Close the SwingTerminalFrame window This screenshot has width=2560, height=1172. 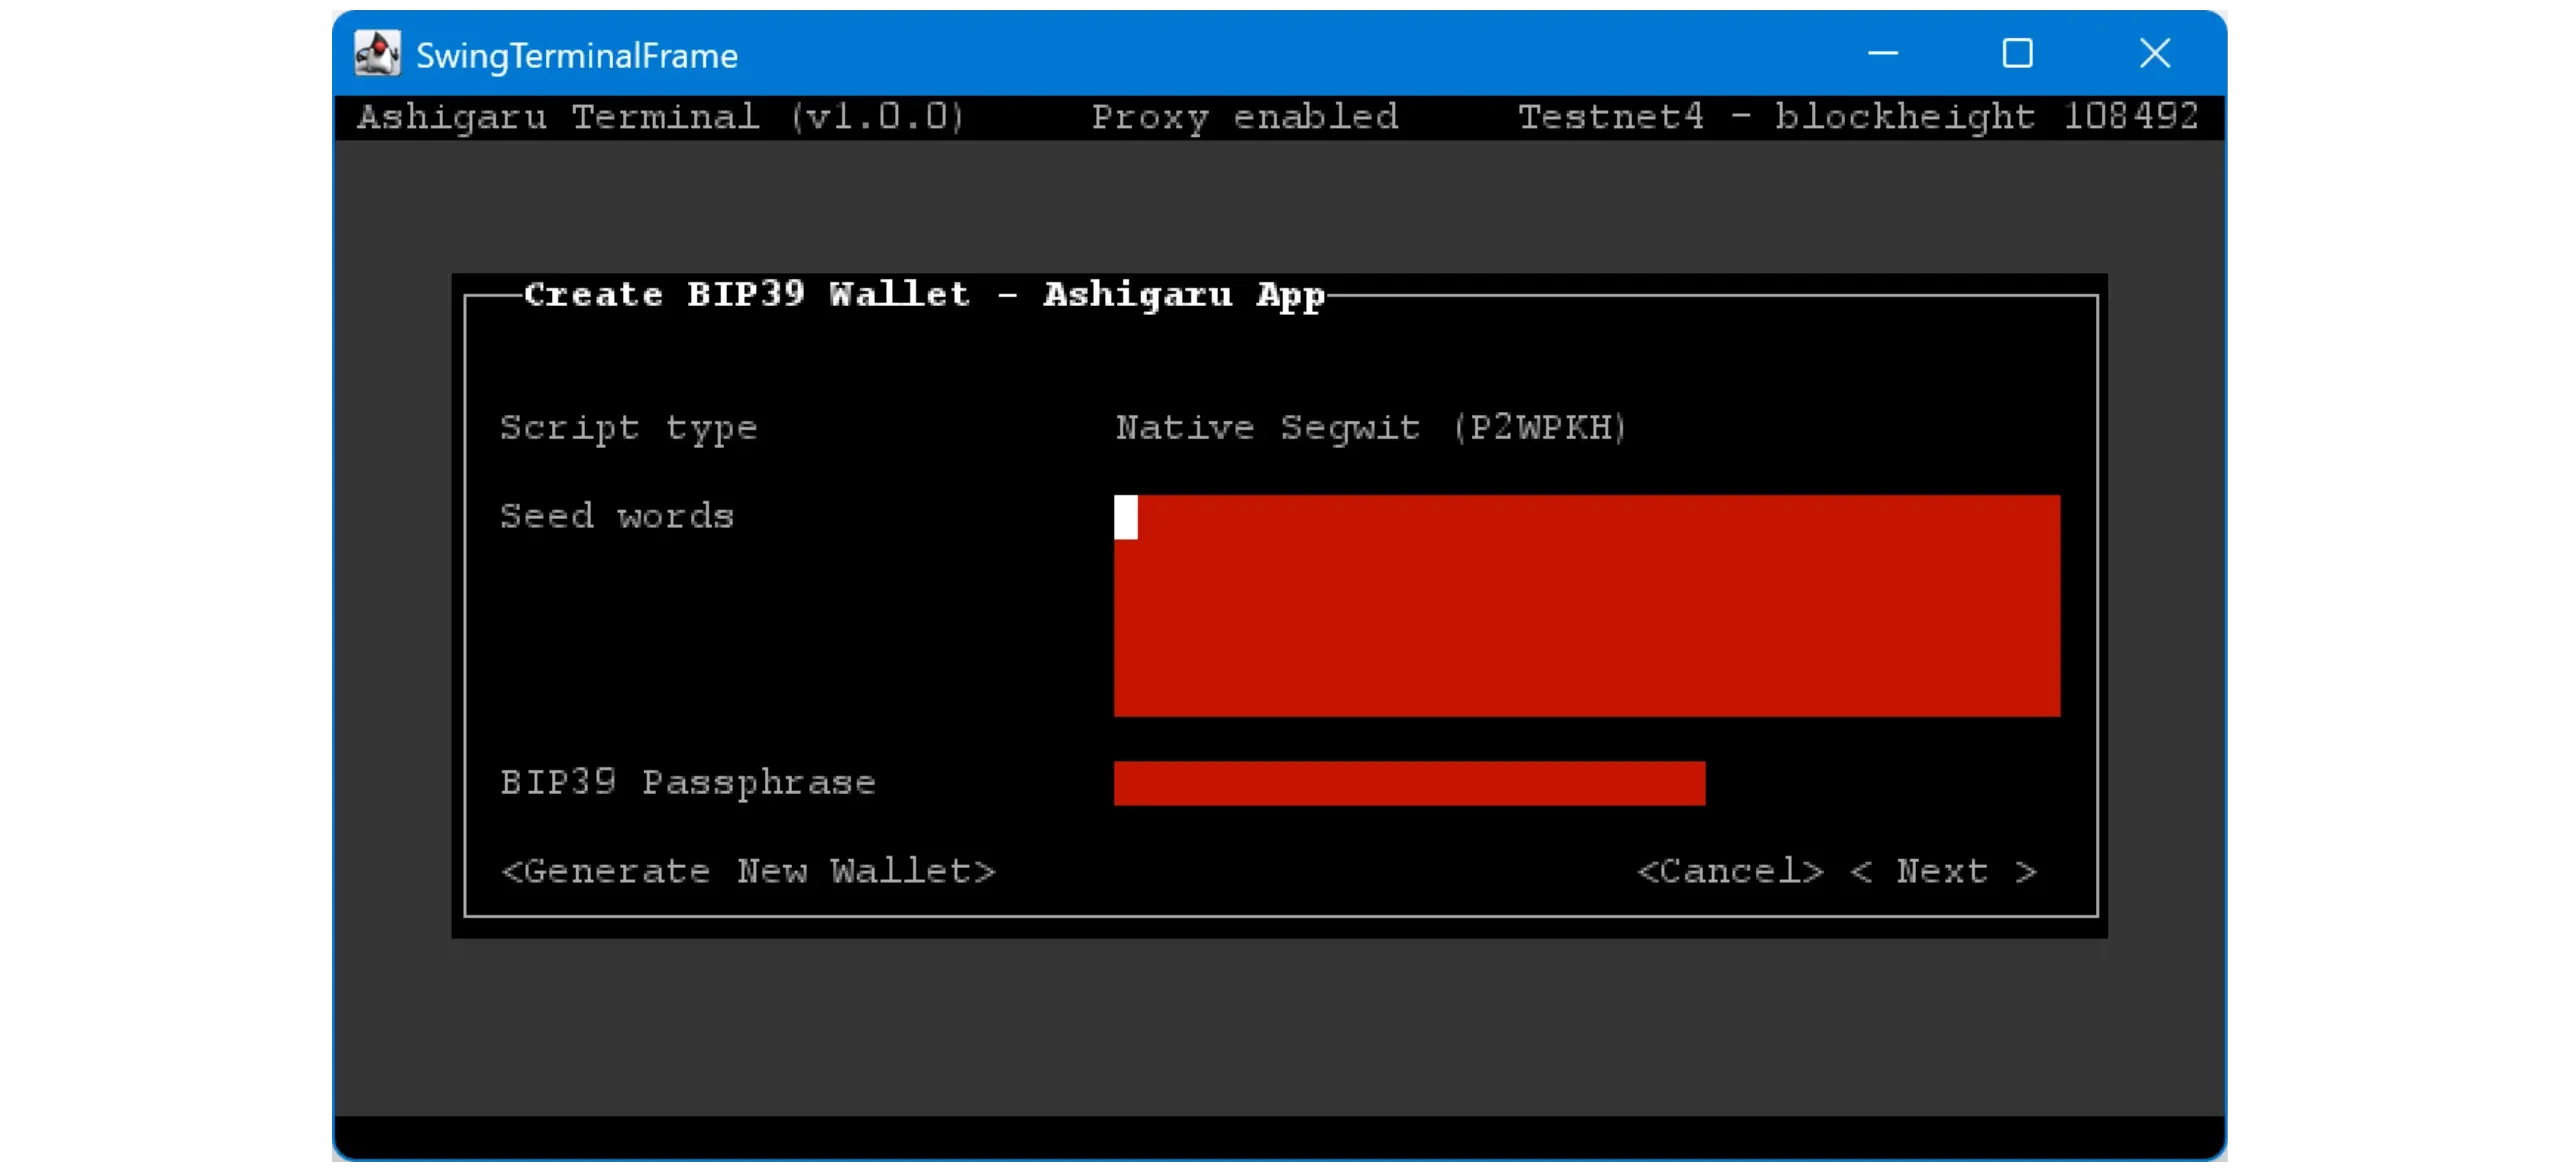(2154, 53)
